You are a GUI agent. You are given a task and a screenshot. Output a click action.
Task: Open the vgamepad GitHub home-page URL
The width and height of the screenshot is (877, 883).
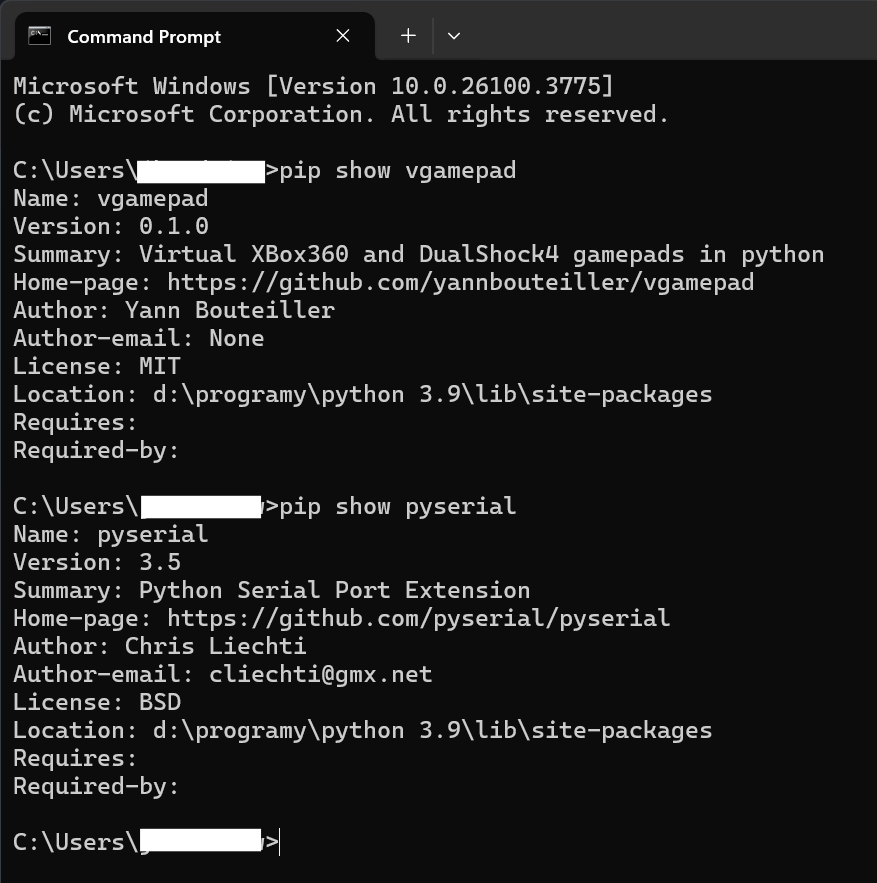click(460, 282)
